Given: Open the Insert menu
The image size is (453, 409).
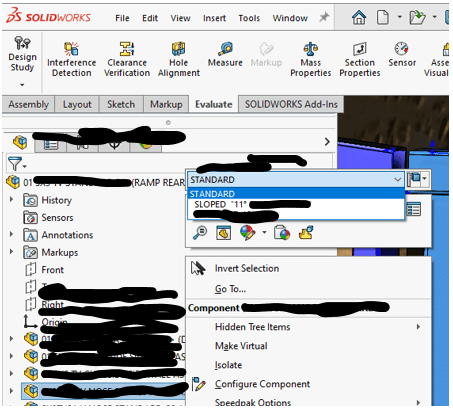Looking at the screenshot, I should coord(214,18).
